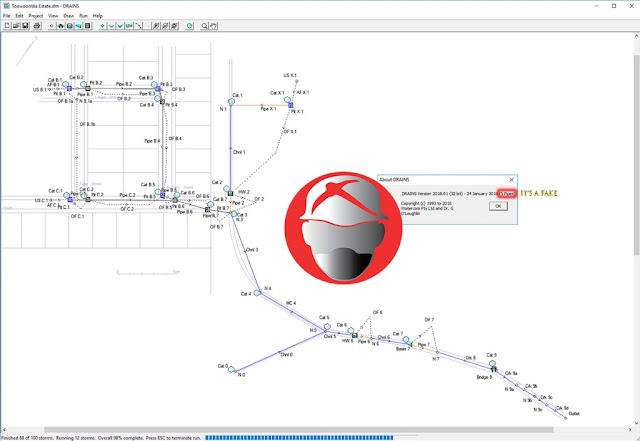Click the 'Pipe X.1' label

pyautogui.click(x=268, y=109)
